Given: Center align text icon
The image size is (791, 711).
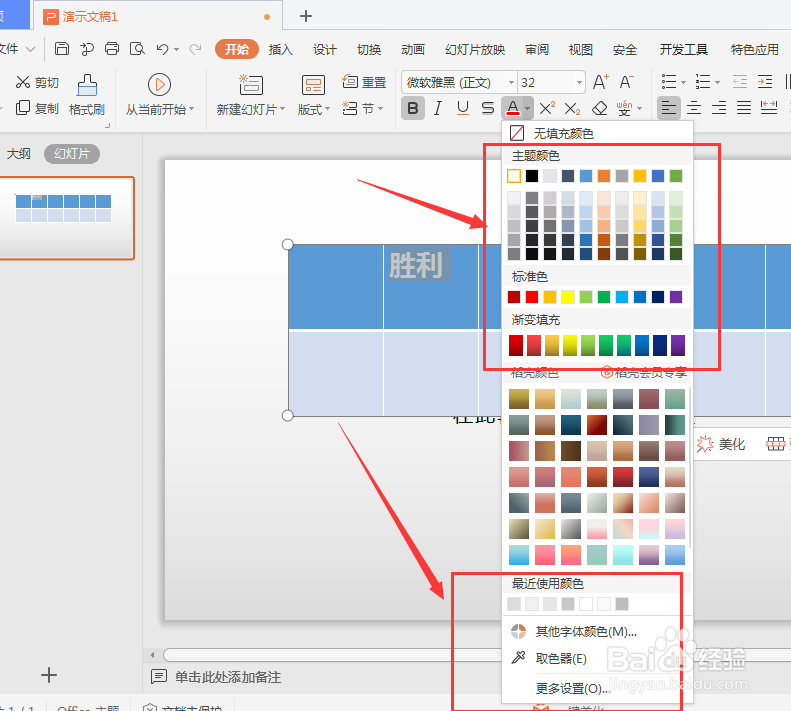Looking at the screenshot, I should 694,108.
